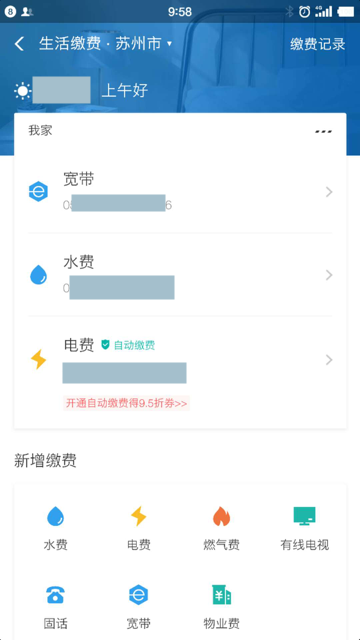This screenshot has height=640, width=360.
Task: Open the 我家 three-dots more menu
Action: (323, 131)
